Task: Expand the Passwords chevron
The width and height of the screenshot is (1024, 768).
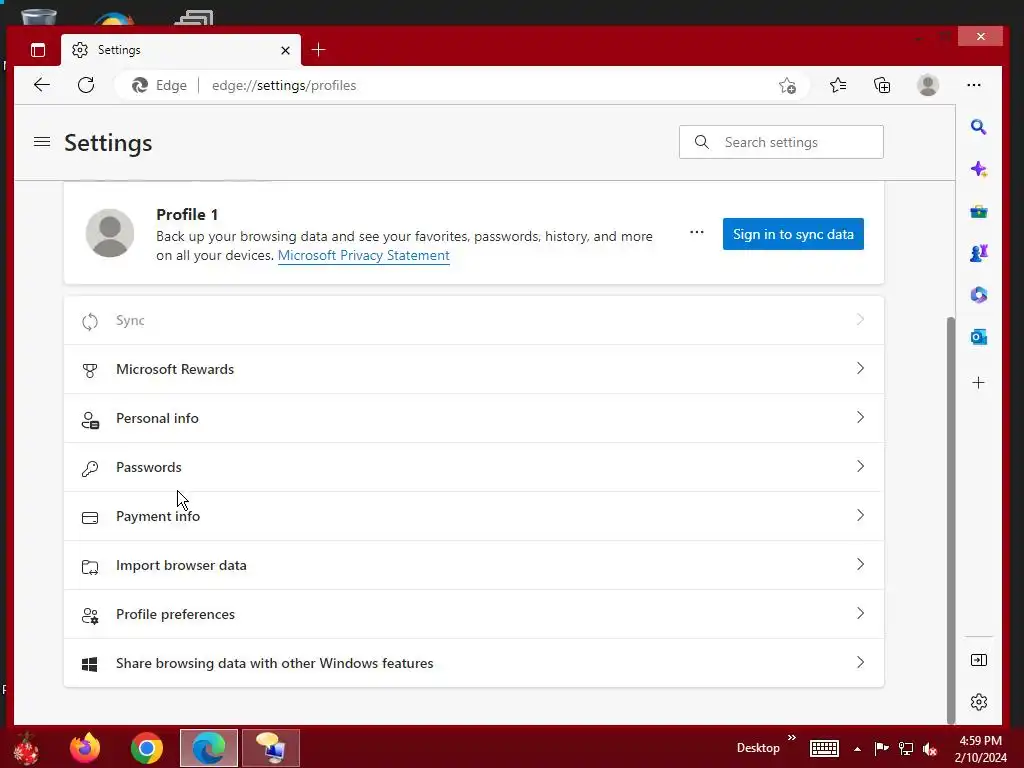Action: [x=860, y=466]
